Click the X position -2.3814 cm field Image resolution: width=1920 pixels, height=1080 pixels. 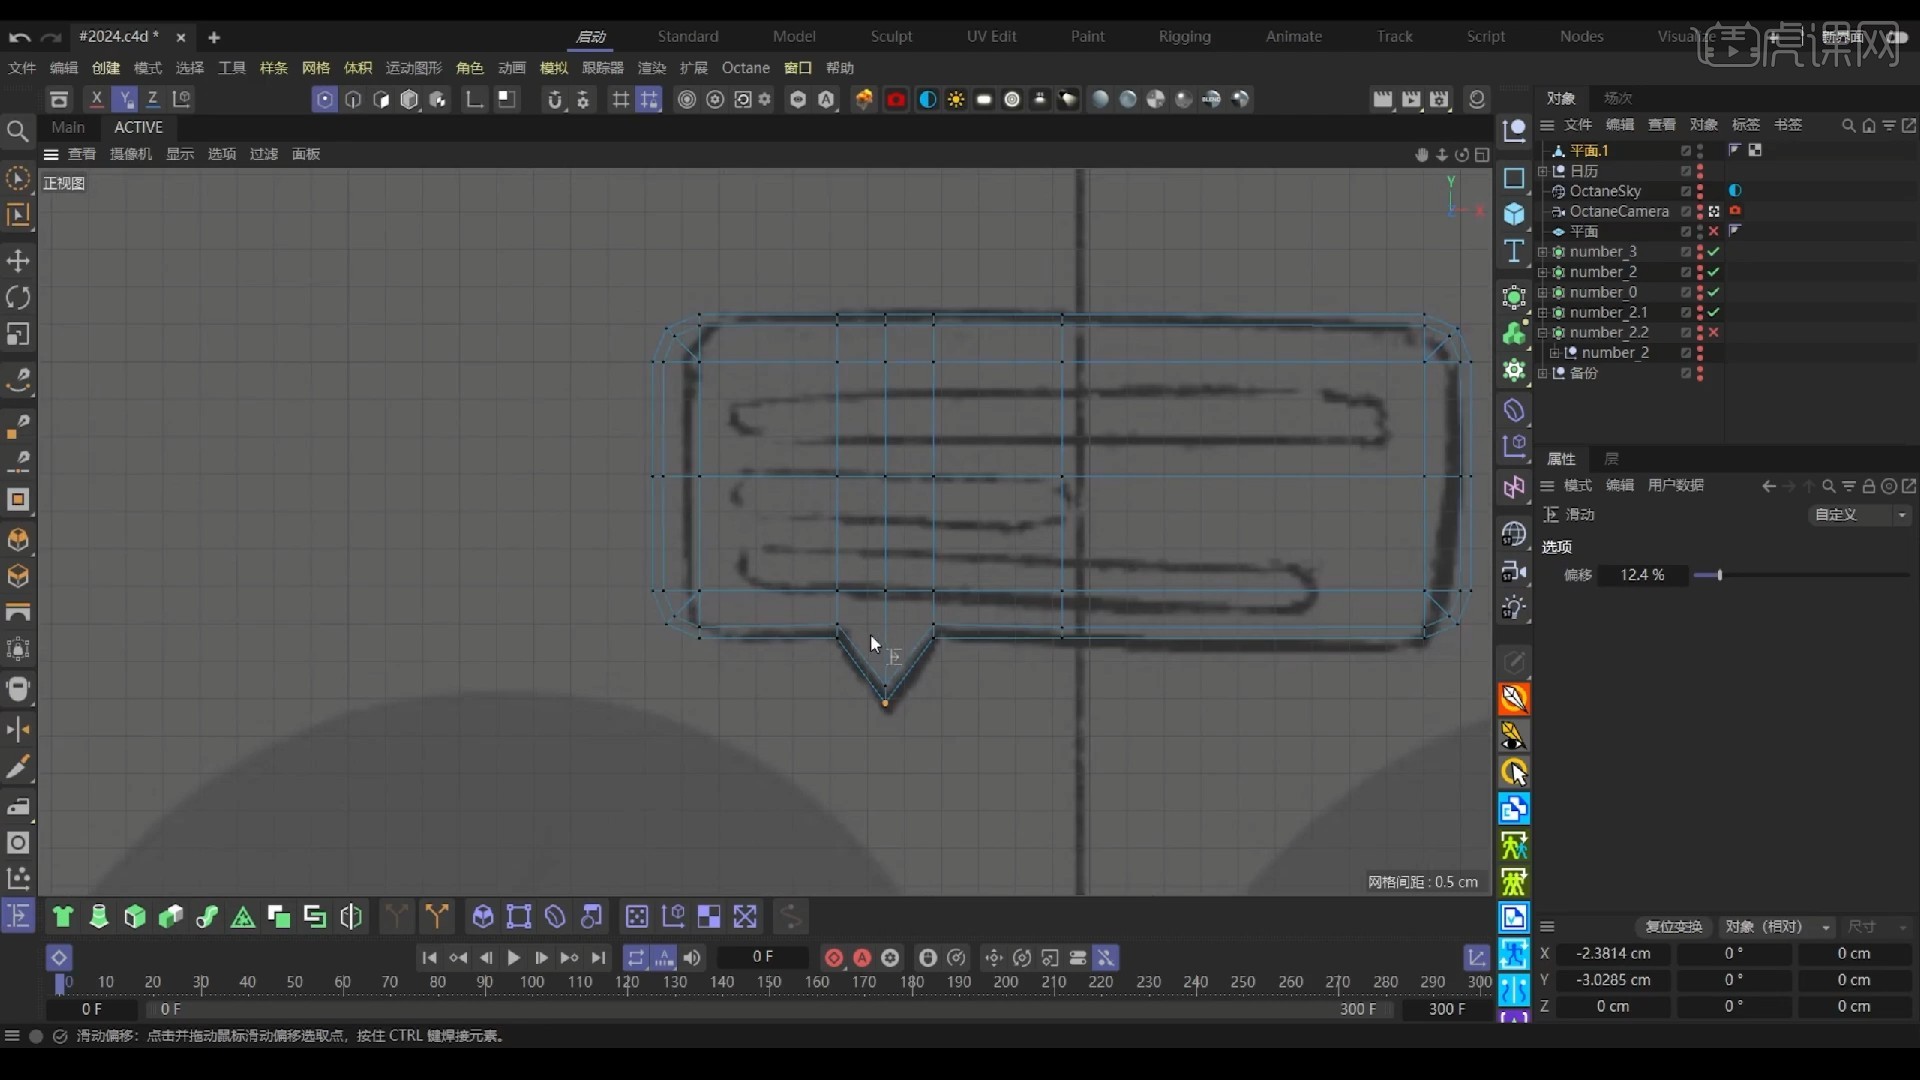(1613, 954)
